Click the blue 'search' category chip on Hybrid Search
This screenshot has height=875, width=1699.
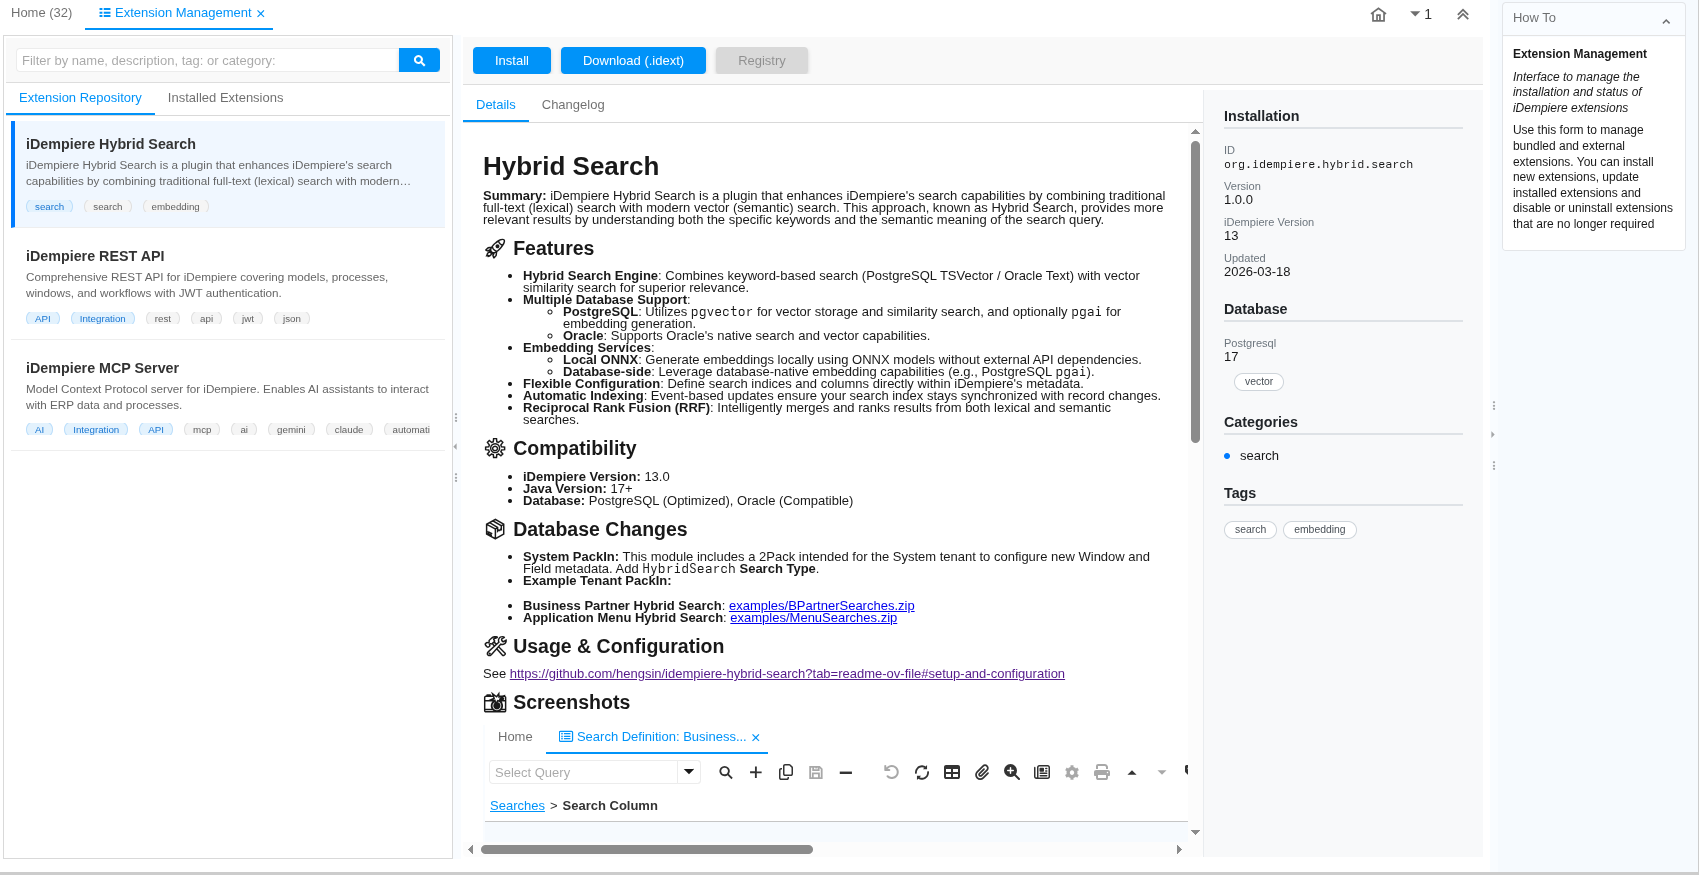tap(49, 207)
